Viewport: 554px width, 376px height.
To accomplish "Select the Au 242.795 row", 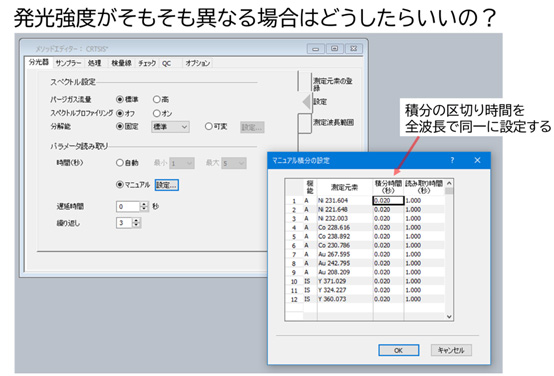I will [x=365, y=263].
